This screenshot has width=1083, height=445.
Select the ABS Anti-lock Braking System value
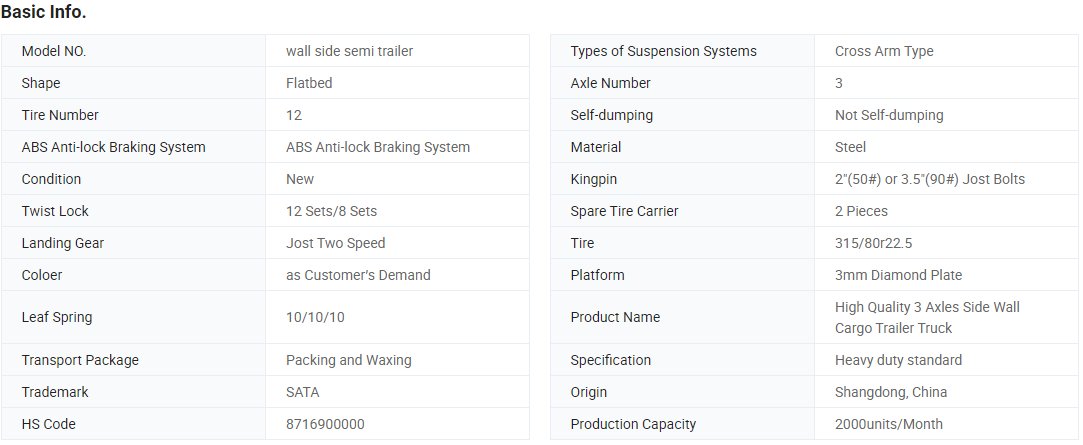378,147
